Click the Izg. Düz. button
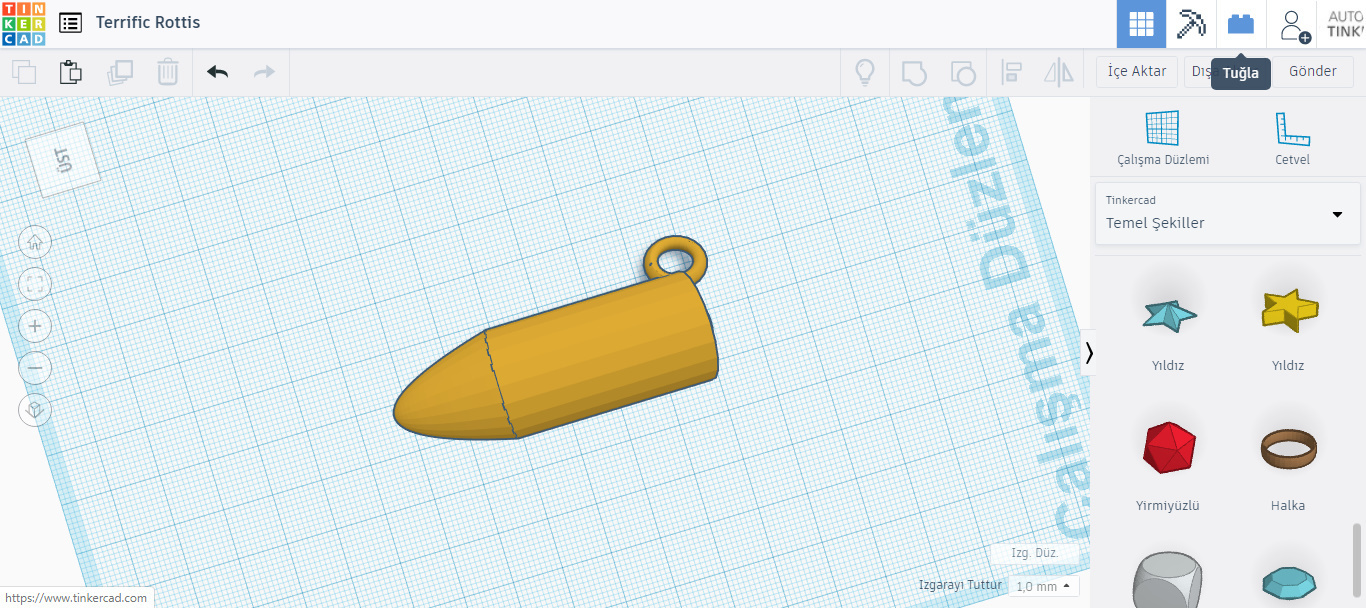The image size is (1366, 608). (x=1036, y=553)
